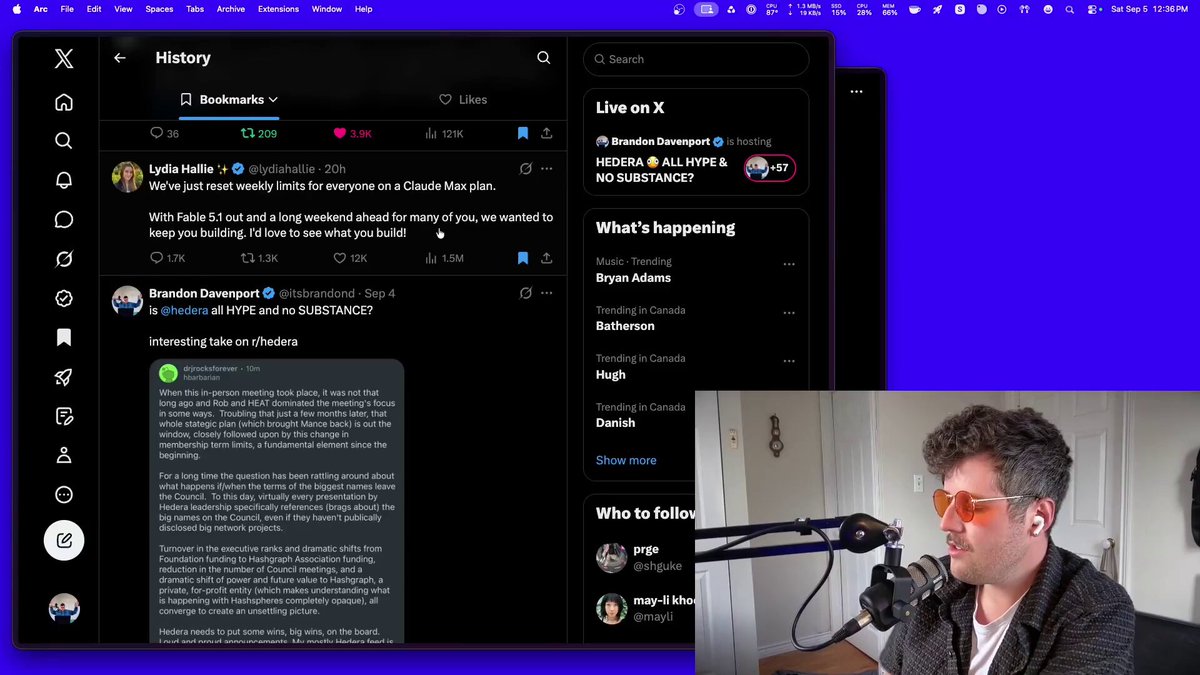
Task: Like Lydia Hallie's post 12K
Action: click(350, 258)
